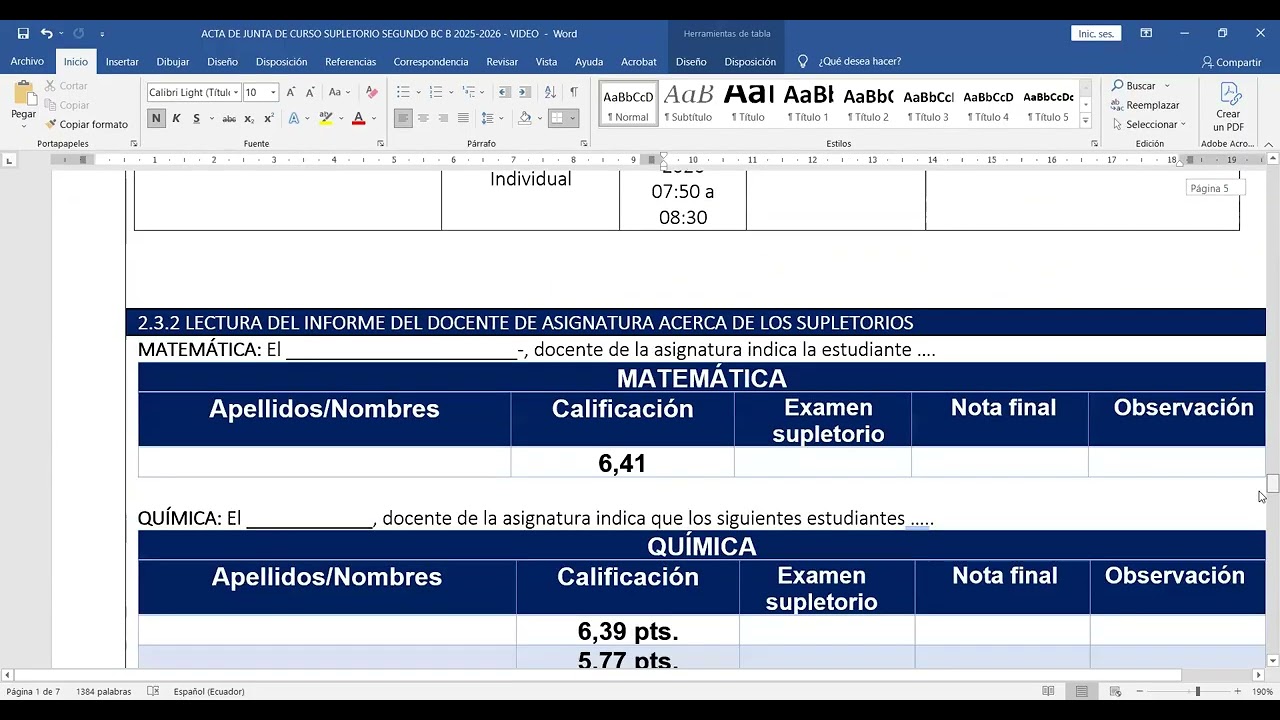Open the Archivo menu
1280x720 pixels.
point(27,61)
